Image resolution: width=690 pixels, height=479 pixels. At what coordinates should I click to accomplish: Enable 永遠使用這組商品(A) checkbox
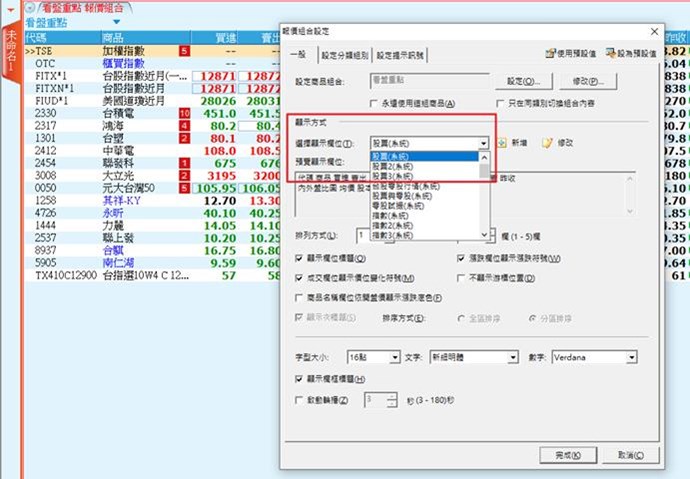[x=374, y=103]
